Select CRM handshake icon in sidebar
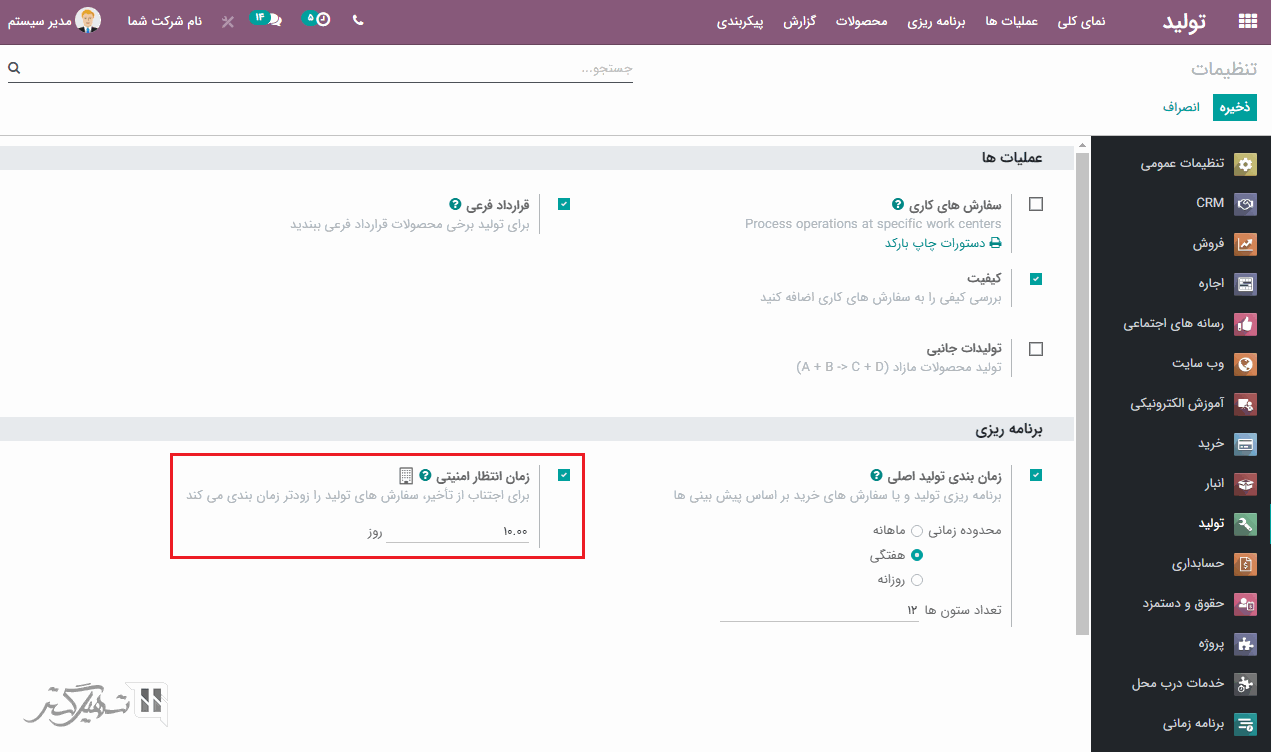Viewport: 1272px width, 752px height. coord(1245,204)
